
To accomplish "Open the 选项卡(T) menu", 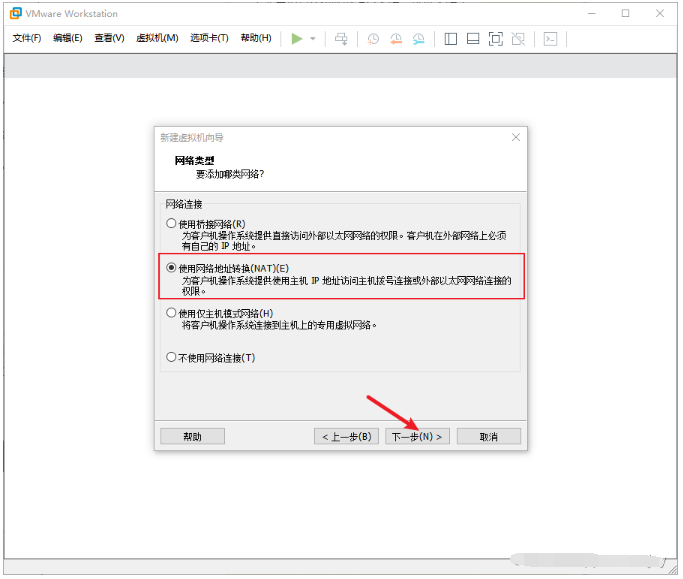I will [x=209, y=38].
